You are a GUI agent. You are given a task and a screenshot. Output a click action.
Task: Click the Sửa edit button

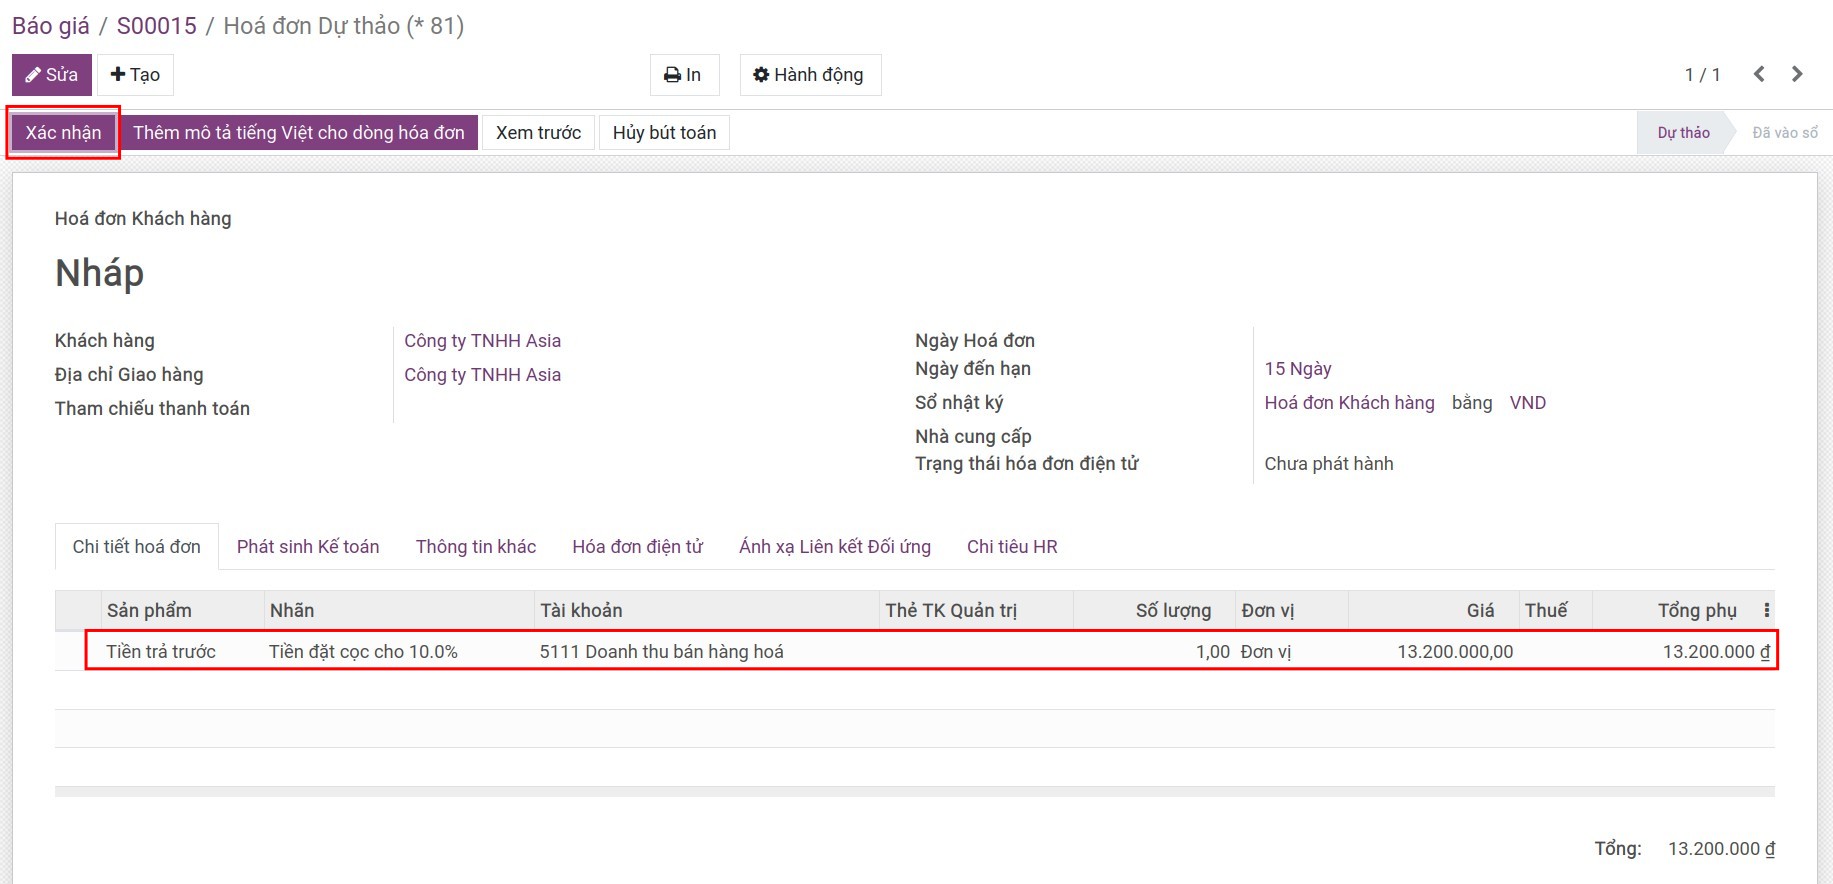click(52, 75)
